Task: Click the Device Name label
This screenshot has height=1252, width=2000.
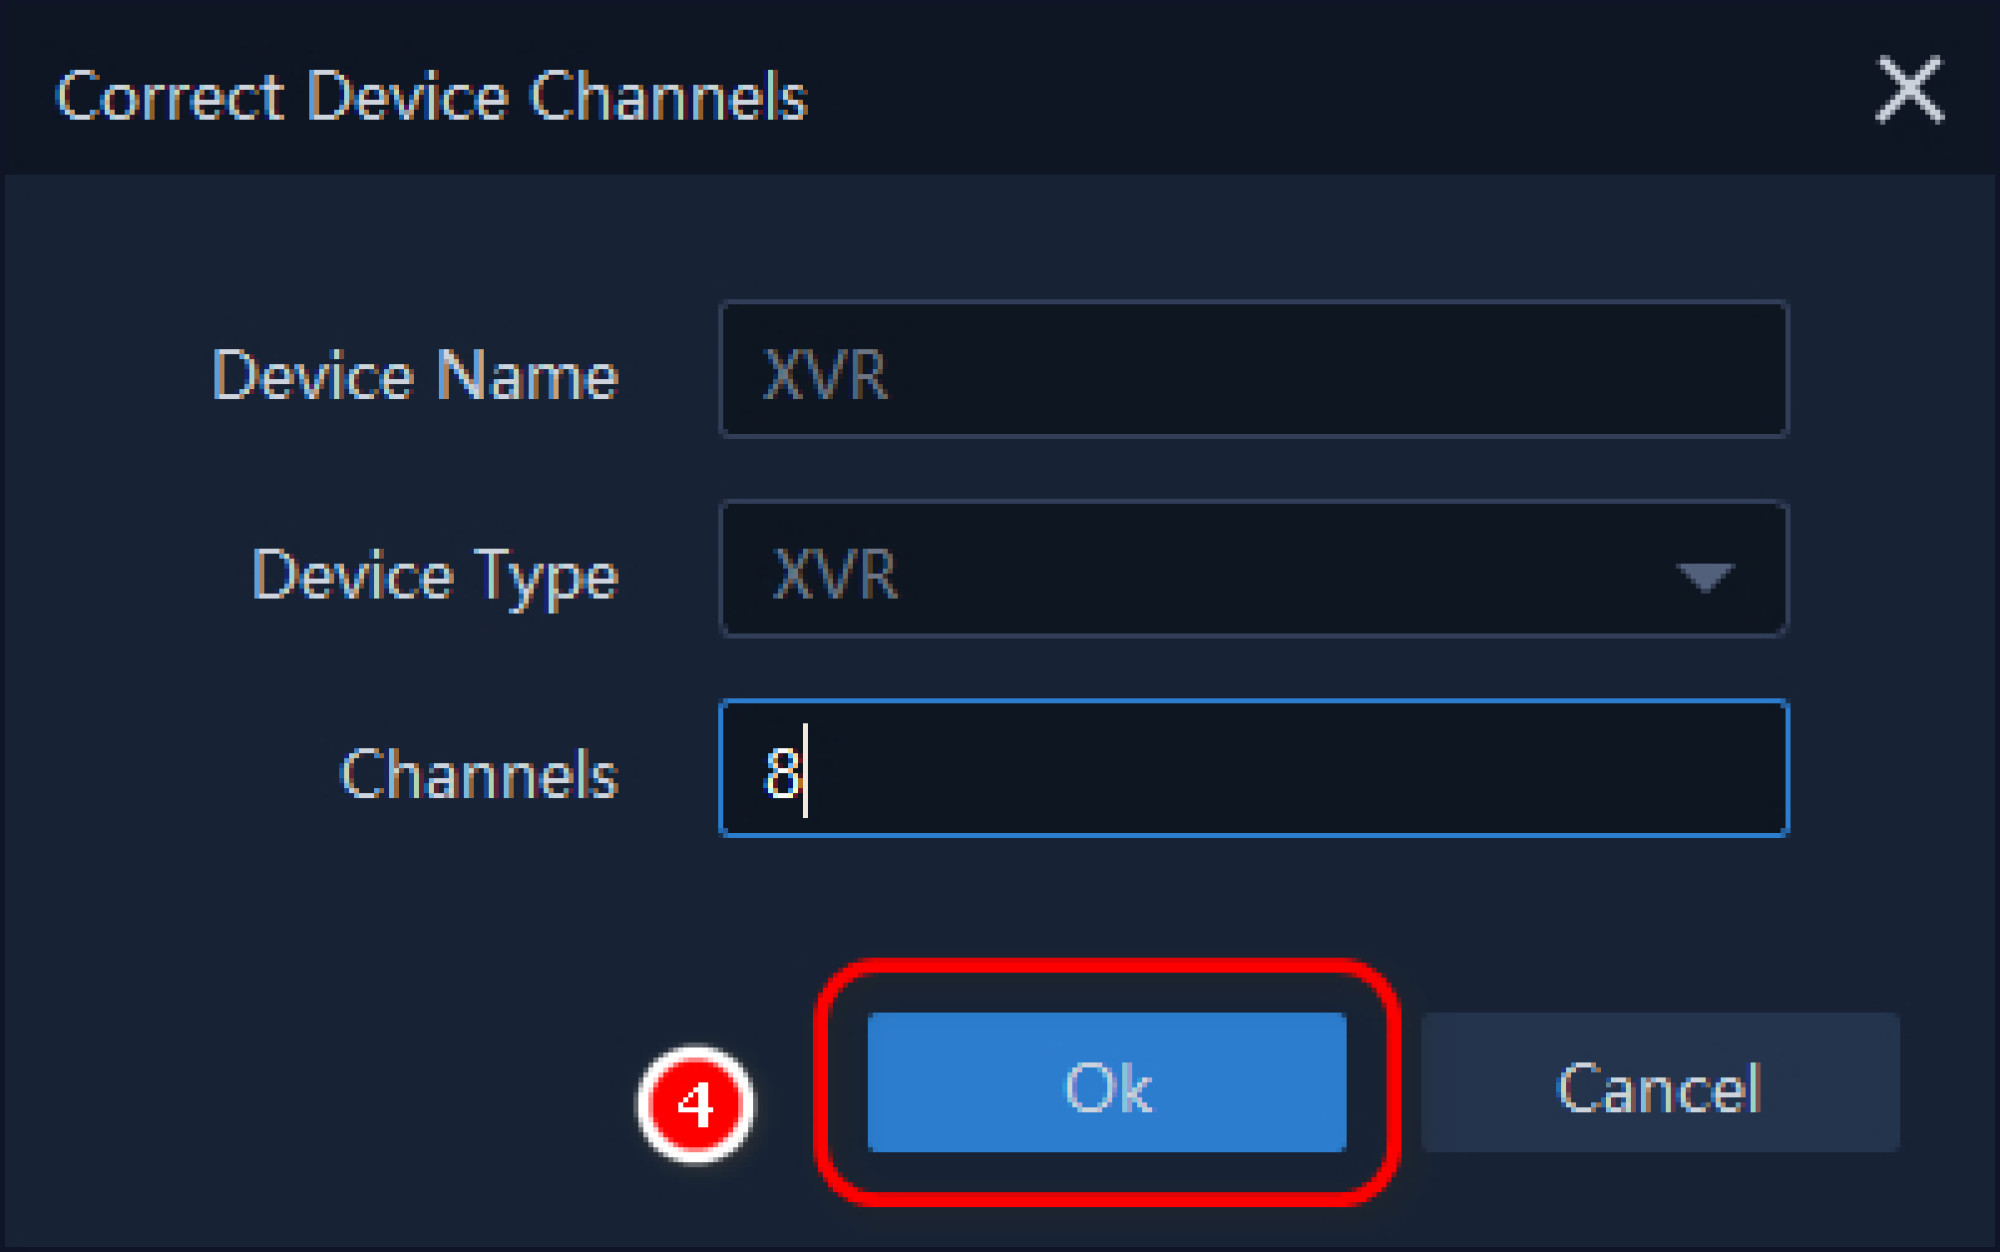Action: click(x=415, y=376)
